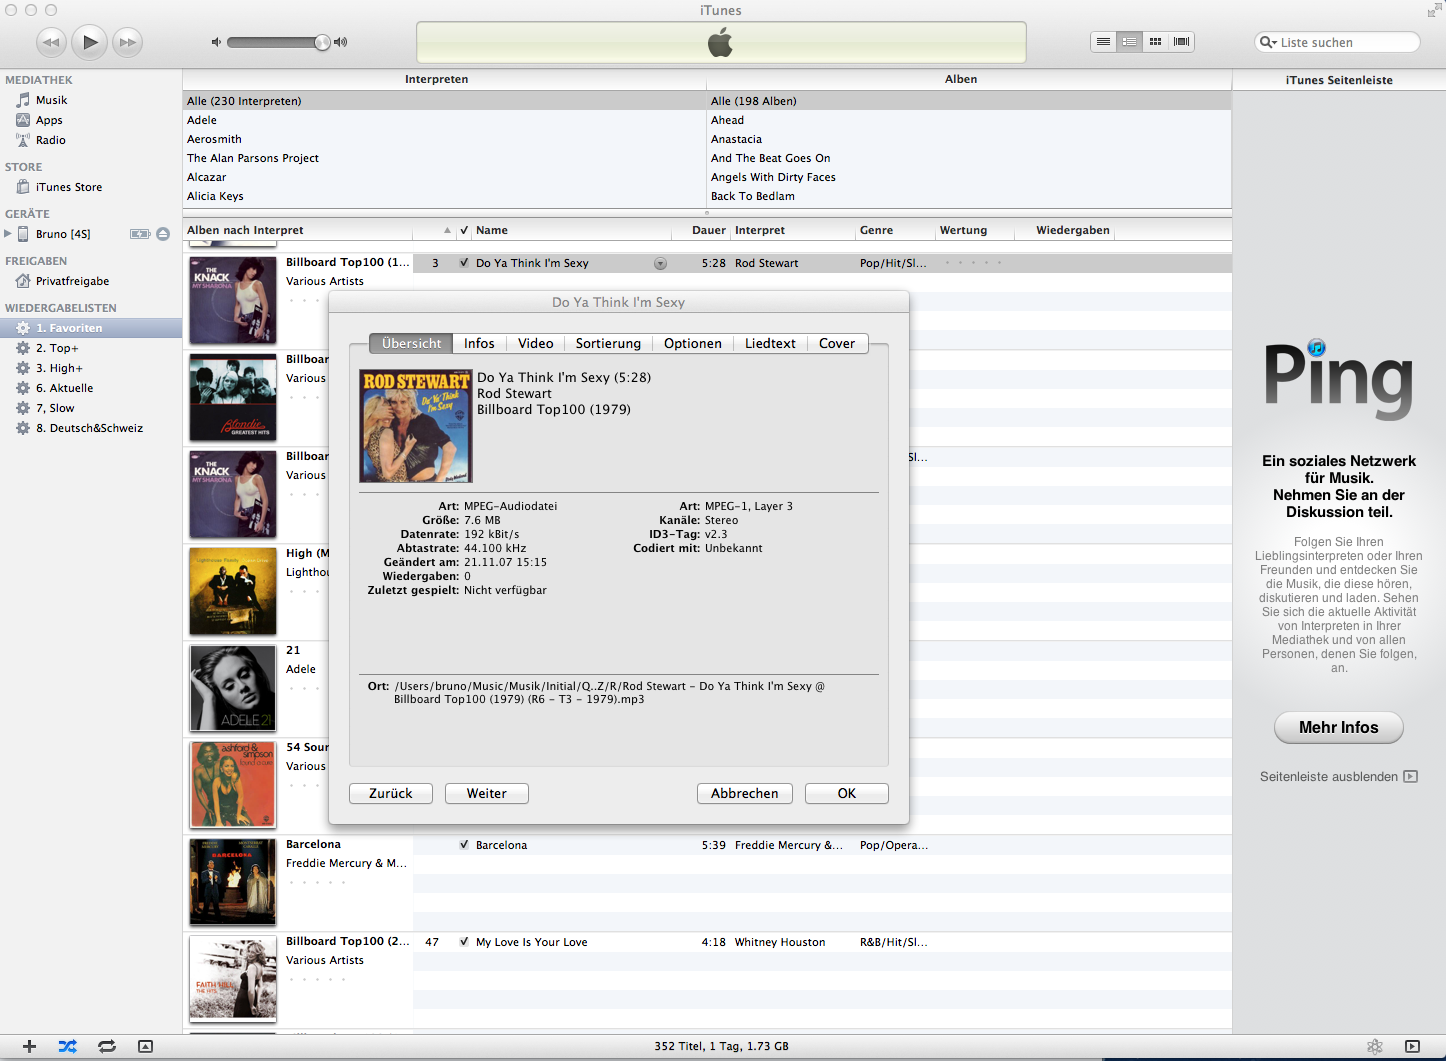Open the search field magnifier dropdown
Image resolution: width=1446 pixels, height=1061 pixels.
(x=1268, y=42)
